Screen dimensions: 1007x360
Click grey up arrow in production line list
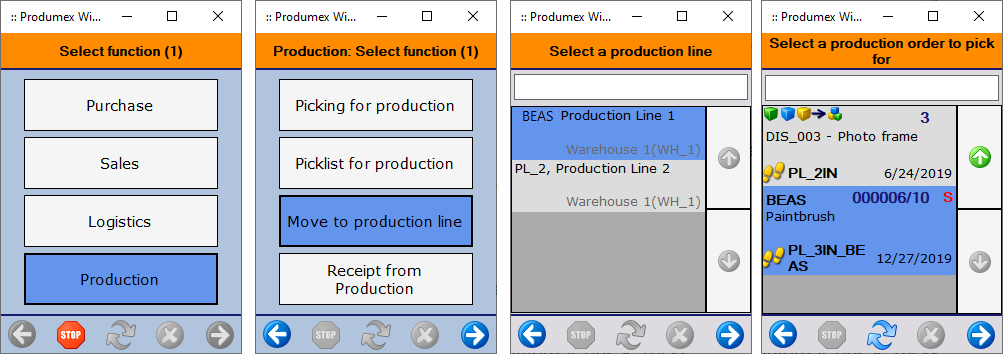(728, 157)
